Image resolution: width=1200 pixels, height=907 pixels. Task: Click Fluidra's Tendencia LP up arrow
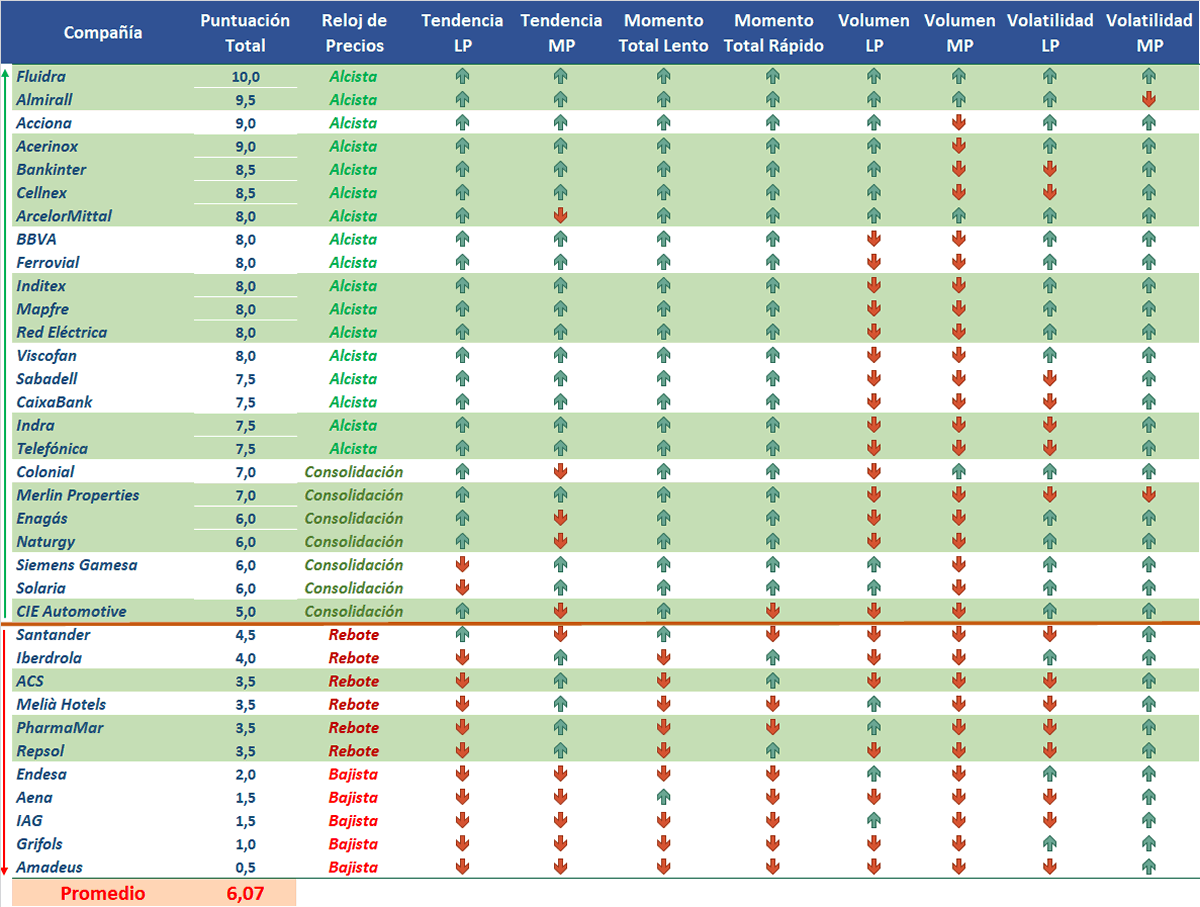(x=462, y=76)
